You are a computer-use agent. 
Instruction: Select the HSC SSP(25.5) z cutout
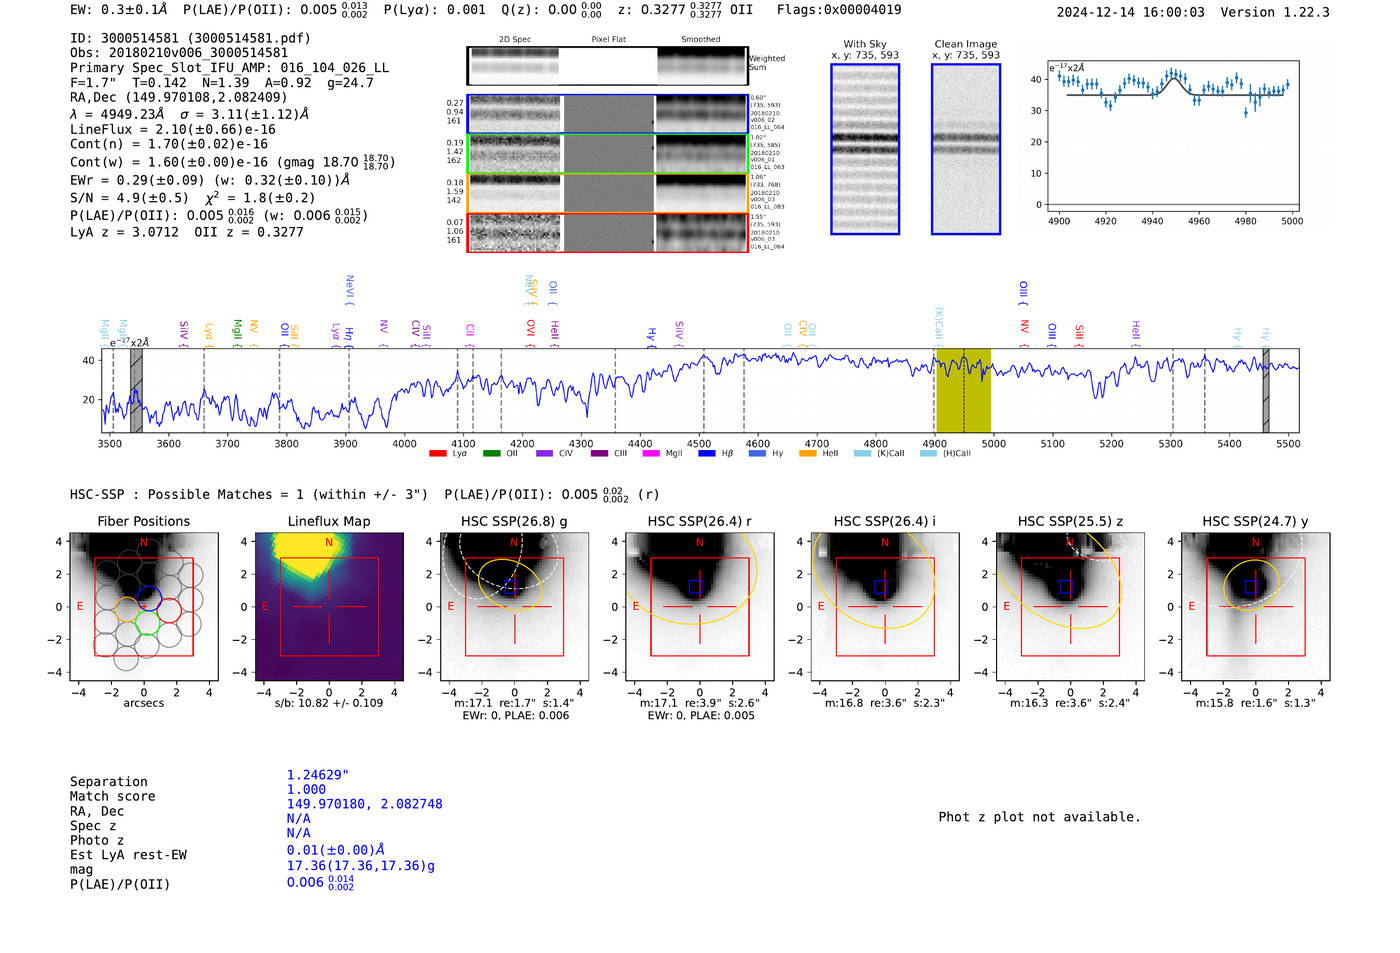[x=1070, y=607]
